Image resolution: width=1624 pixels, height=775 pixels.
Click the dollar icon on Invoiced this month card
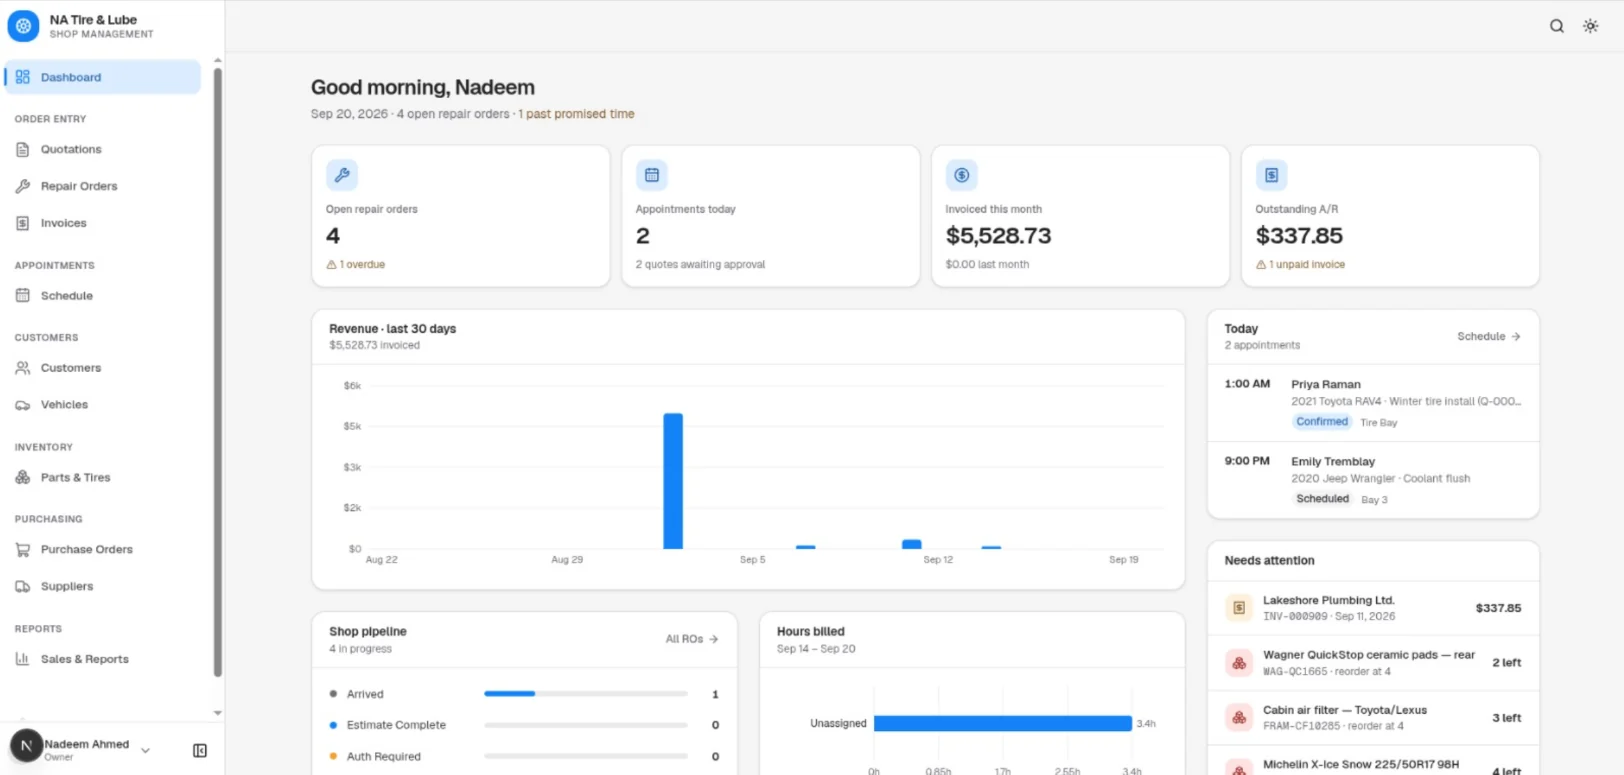(x=962, y=175)
